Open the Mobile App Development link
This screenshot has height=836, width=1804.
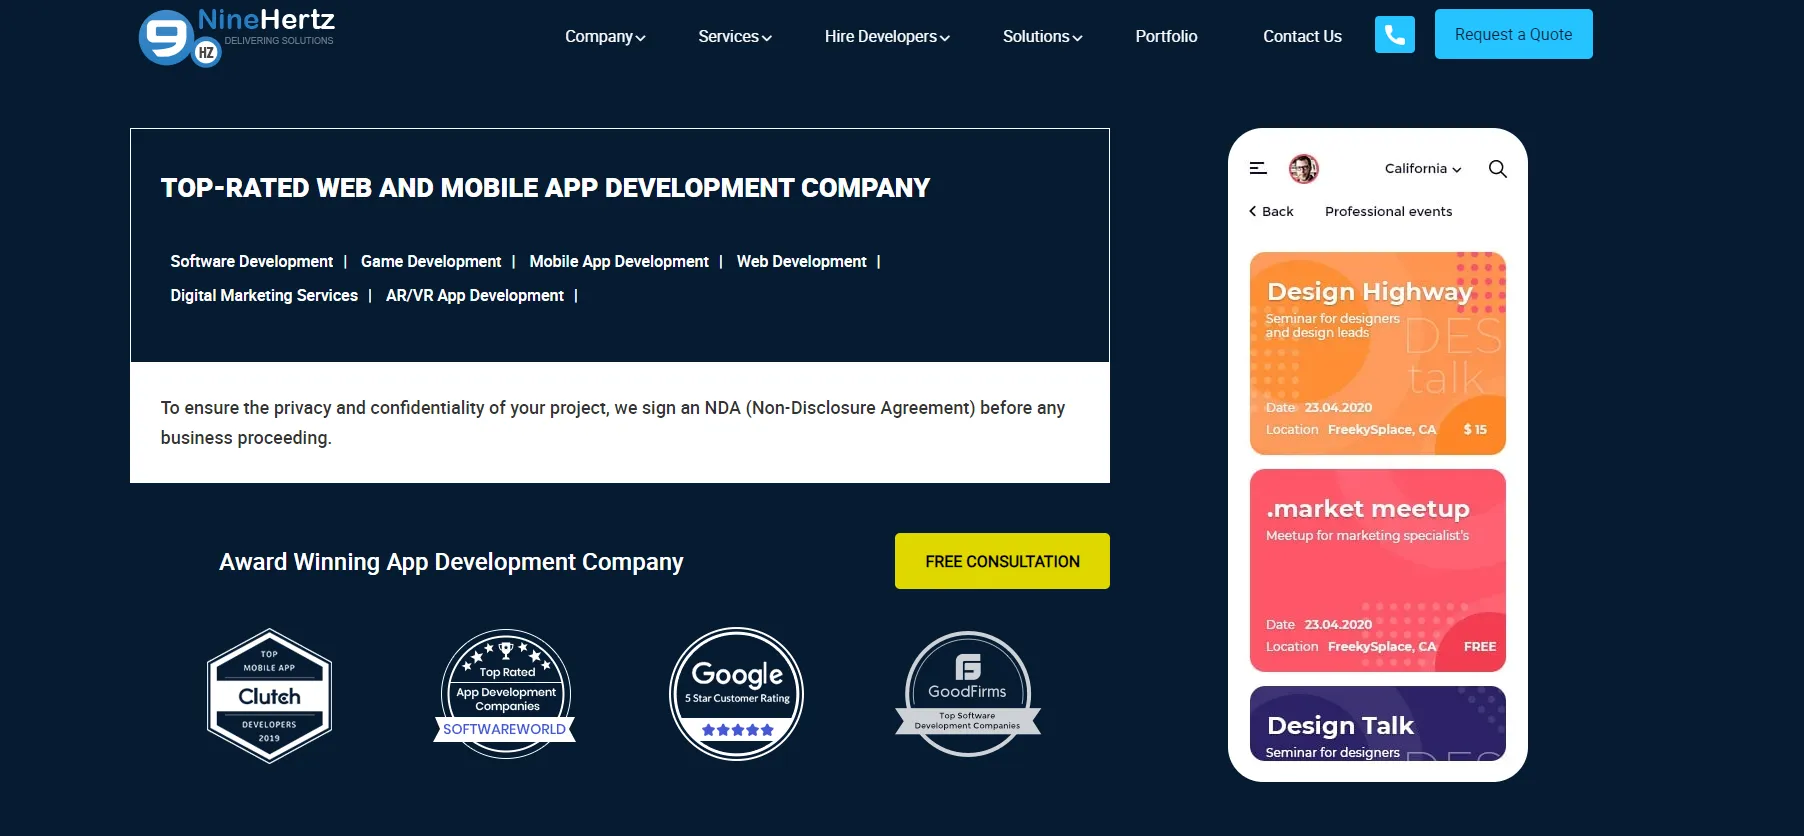pyautogui.click(x=619, y=261)
